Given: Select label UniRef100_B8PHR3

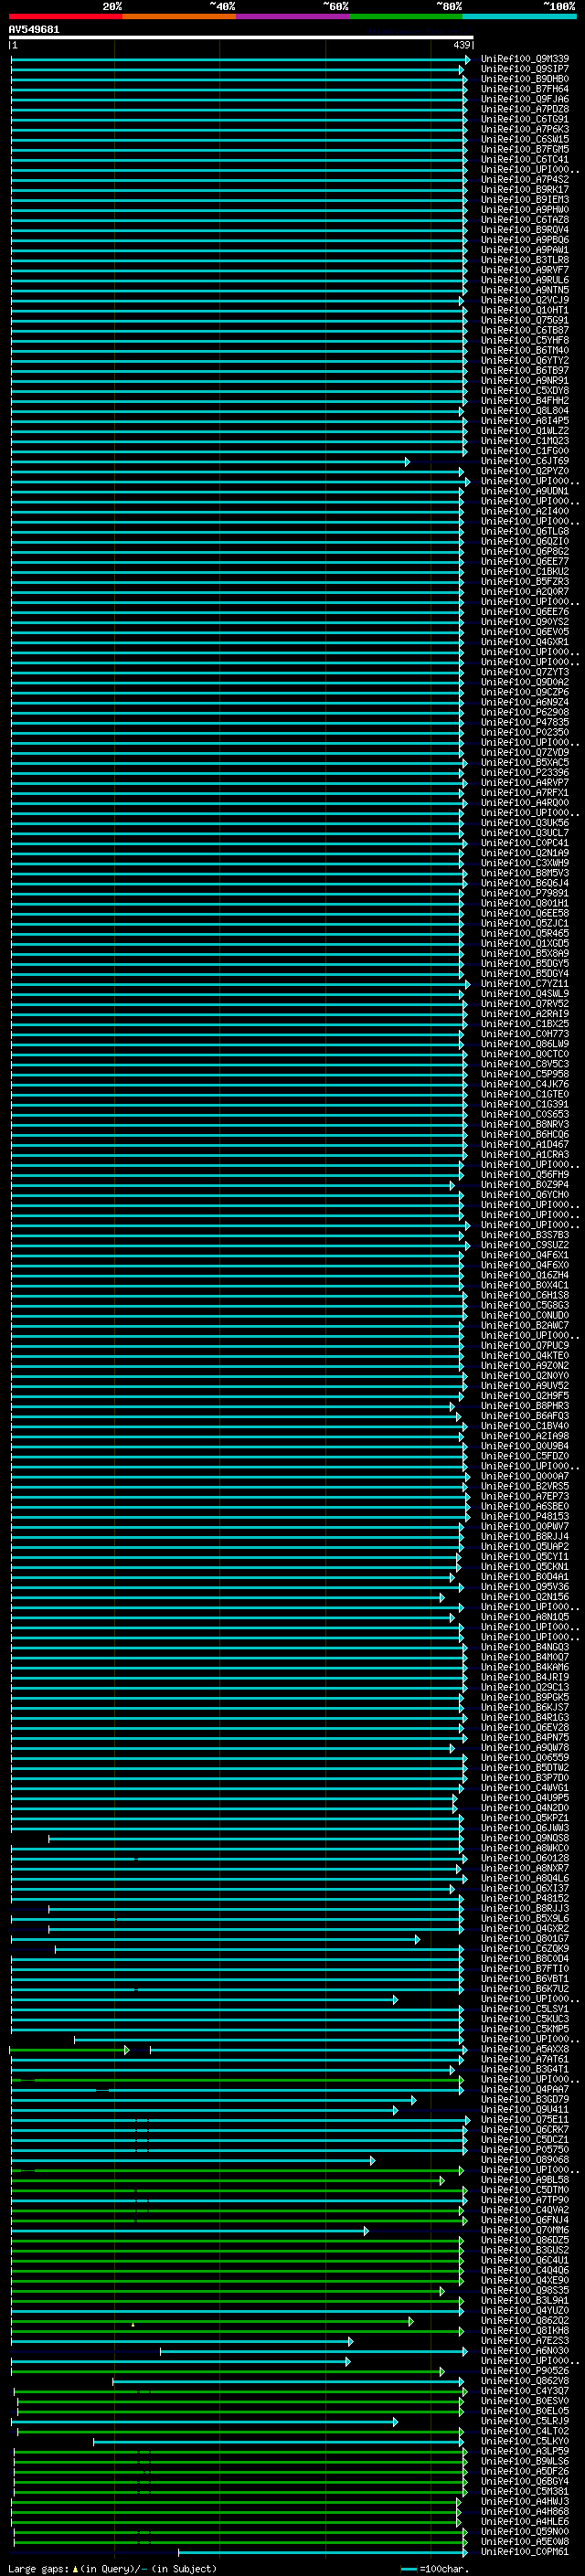Looking at the screenshot, I should pos(525,1407).
